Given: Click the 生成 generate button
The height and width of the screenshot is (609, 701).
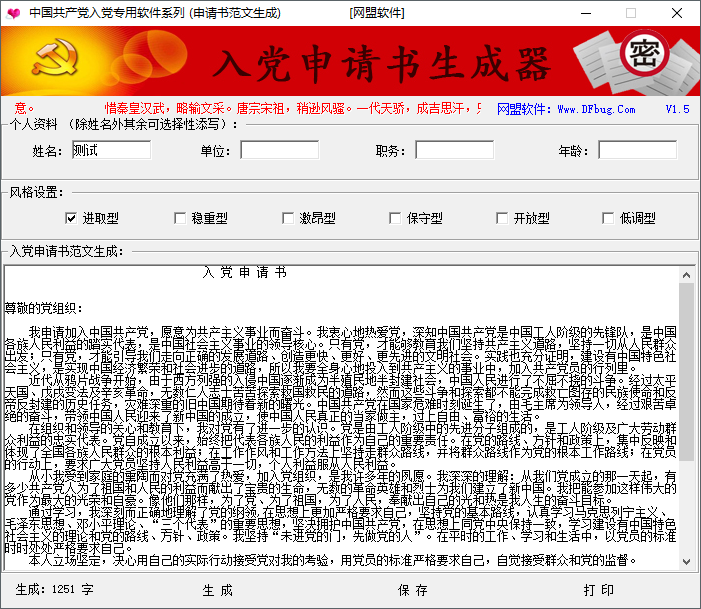Looking at the screenshot, I should (x=218, y=591).
